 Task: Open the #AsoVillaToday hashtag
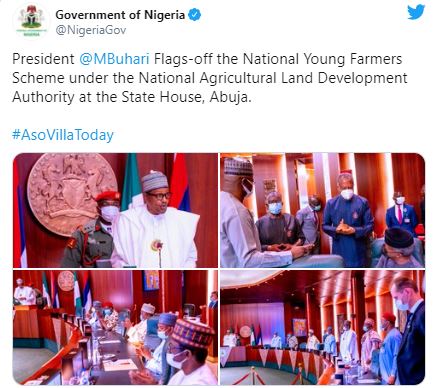point(63,135)
